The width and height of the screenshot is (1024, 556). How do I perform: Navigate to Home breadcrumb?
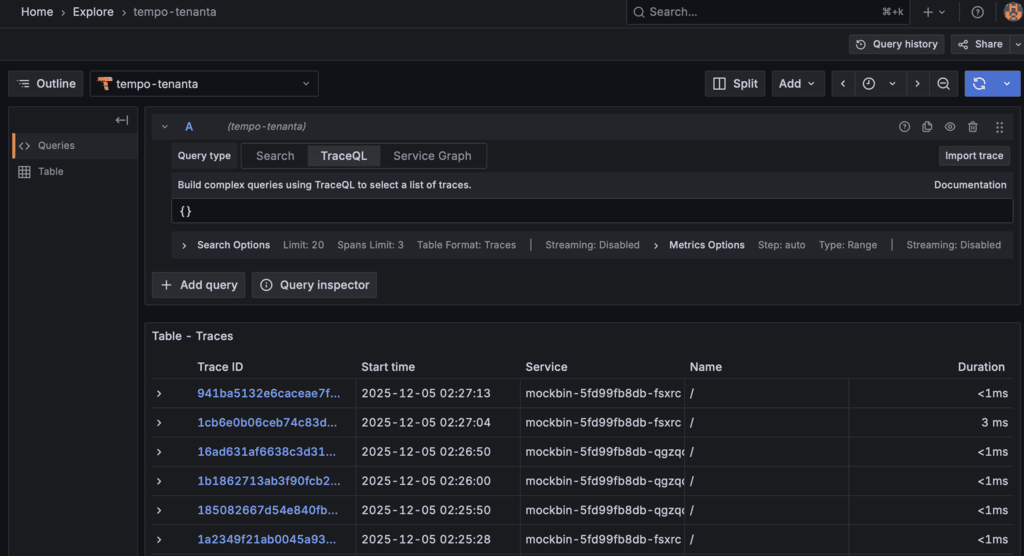click(37, 12)
